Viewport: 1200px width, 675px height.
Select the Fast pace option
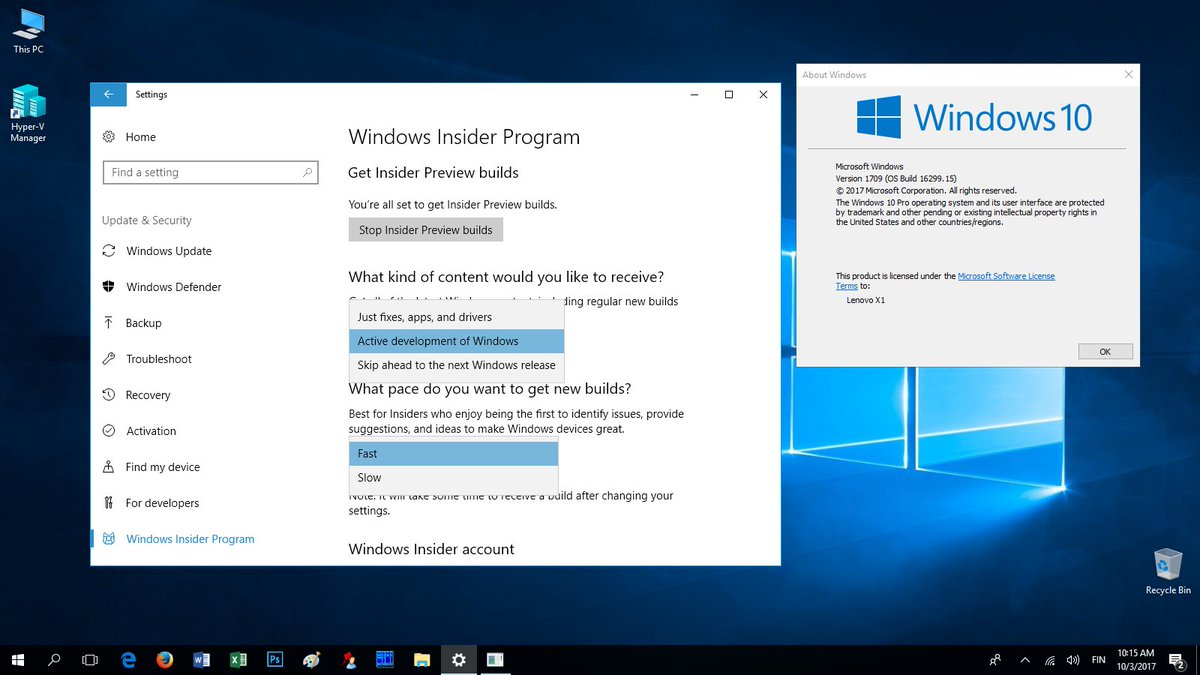pyautogui.click(x=453, y=453)
